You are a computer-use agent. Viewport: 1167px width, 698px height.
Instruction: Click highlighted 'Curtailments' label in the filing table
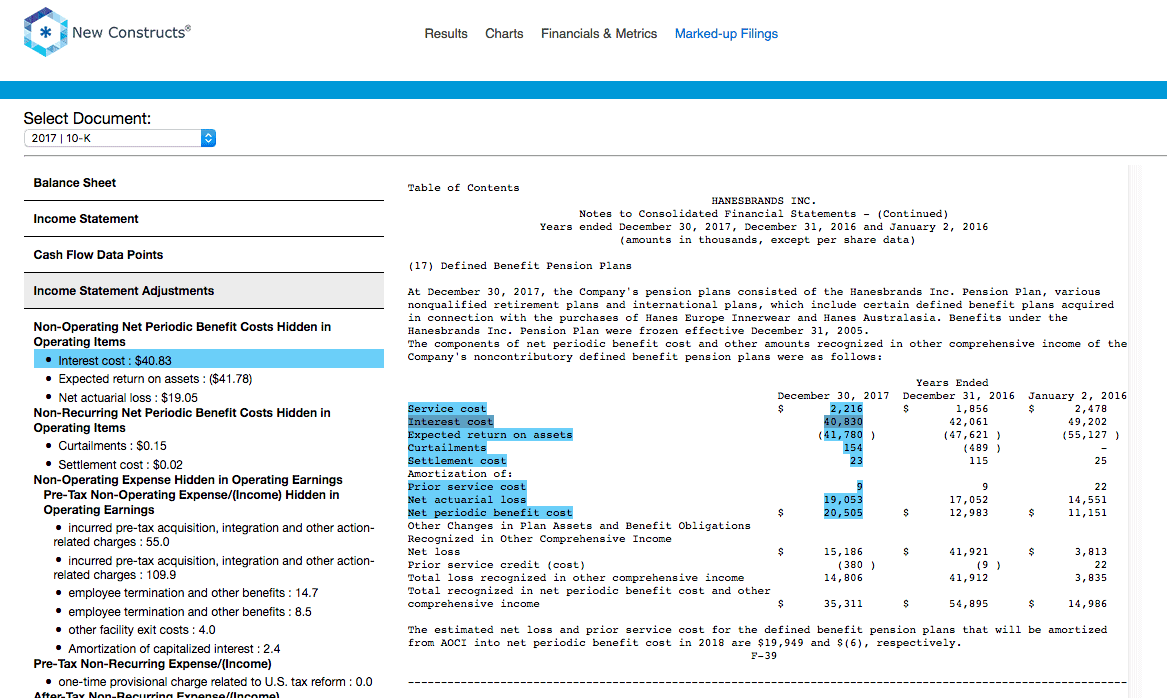point(447,448)
